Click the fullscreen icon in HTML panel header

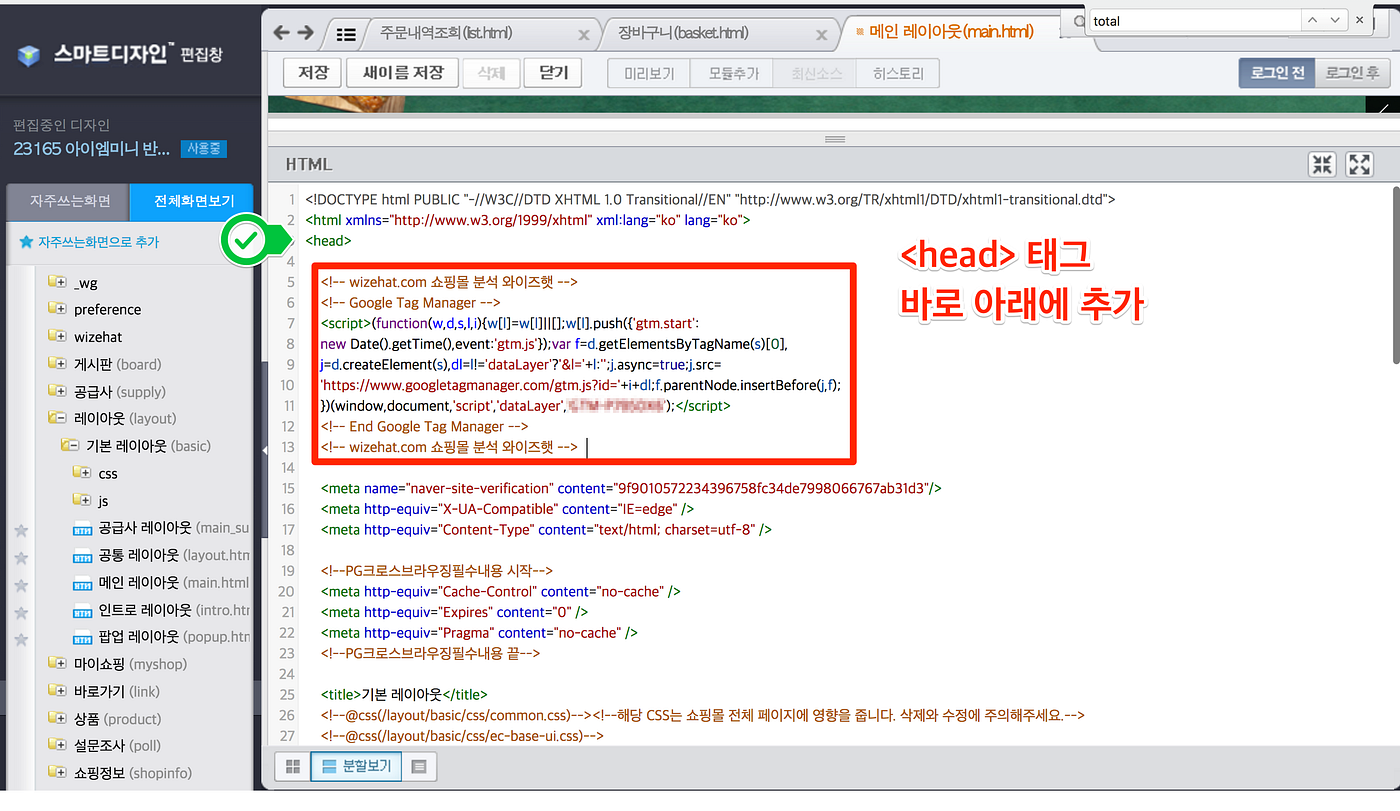[1359, 163]
